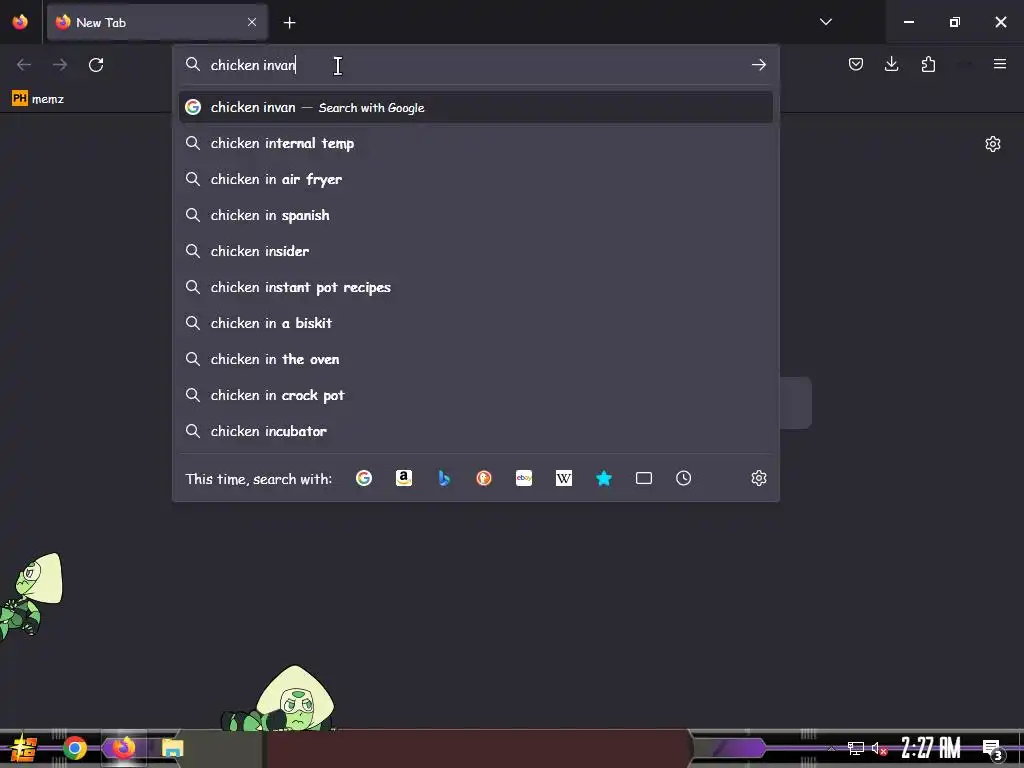The image size is (1024, 768).
Task: Launch Chrome from the taskbar
Action: (74, 748)
